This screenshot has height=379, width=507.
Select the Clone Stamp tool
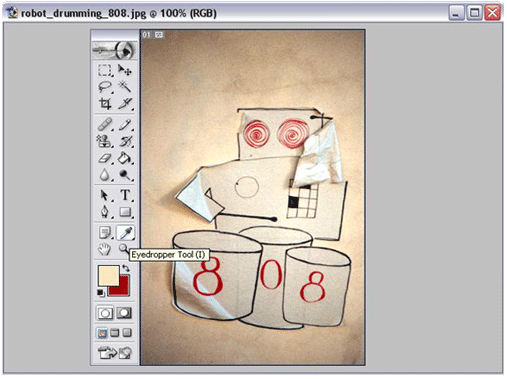(105, 141)
